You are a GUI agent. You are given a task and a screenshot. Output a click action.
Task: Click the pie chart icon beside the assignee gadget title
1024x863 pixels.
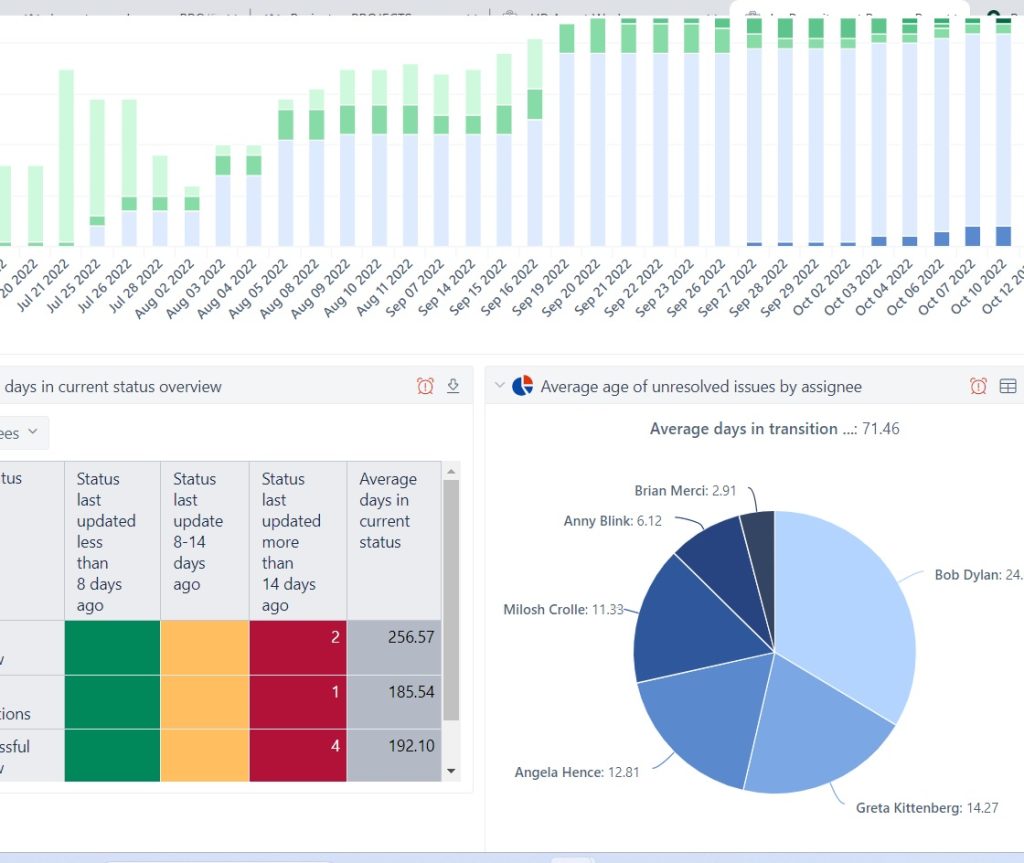click(x=521, y=385)
